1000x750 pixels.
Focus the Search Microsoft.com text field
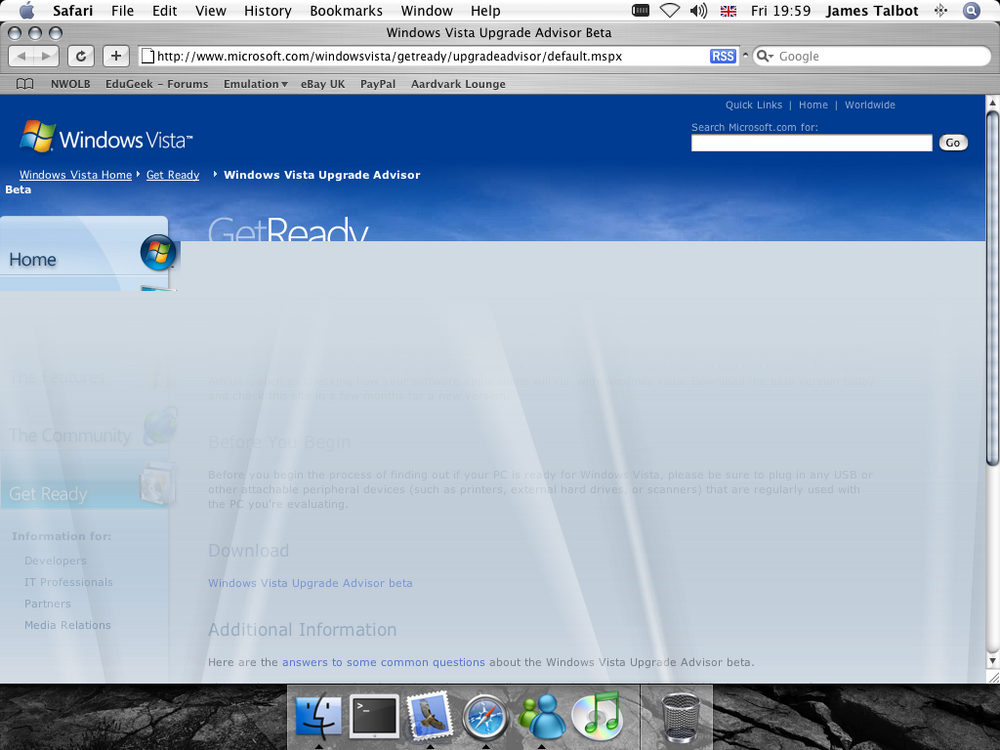pos(811,143)
